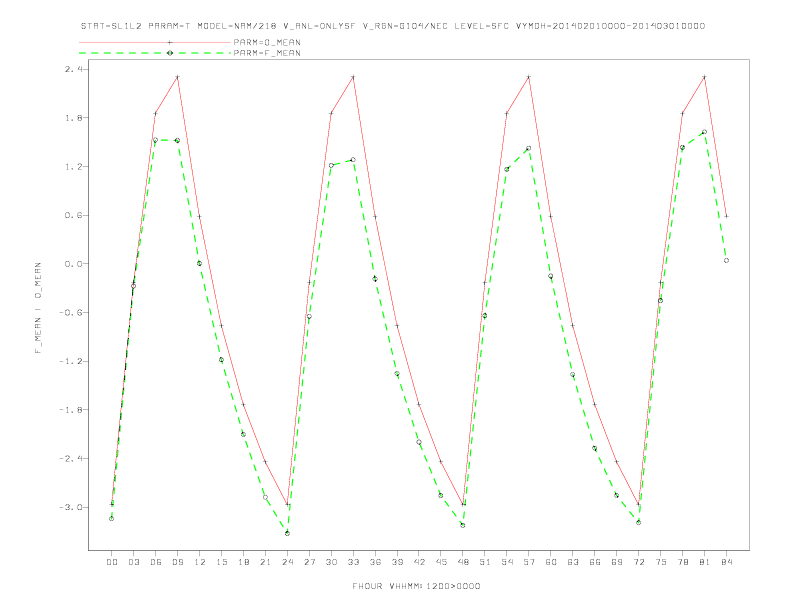Select the F_MEAN circle marker at hour 33
This screenshot has width=792, height=612.
(x=353, y=160)
